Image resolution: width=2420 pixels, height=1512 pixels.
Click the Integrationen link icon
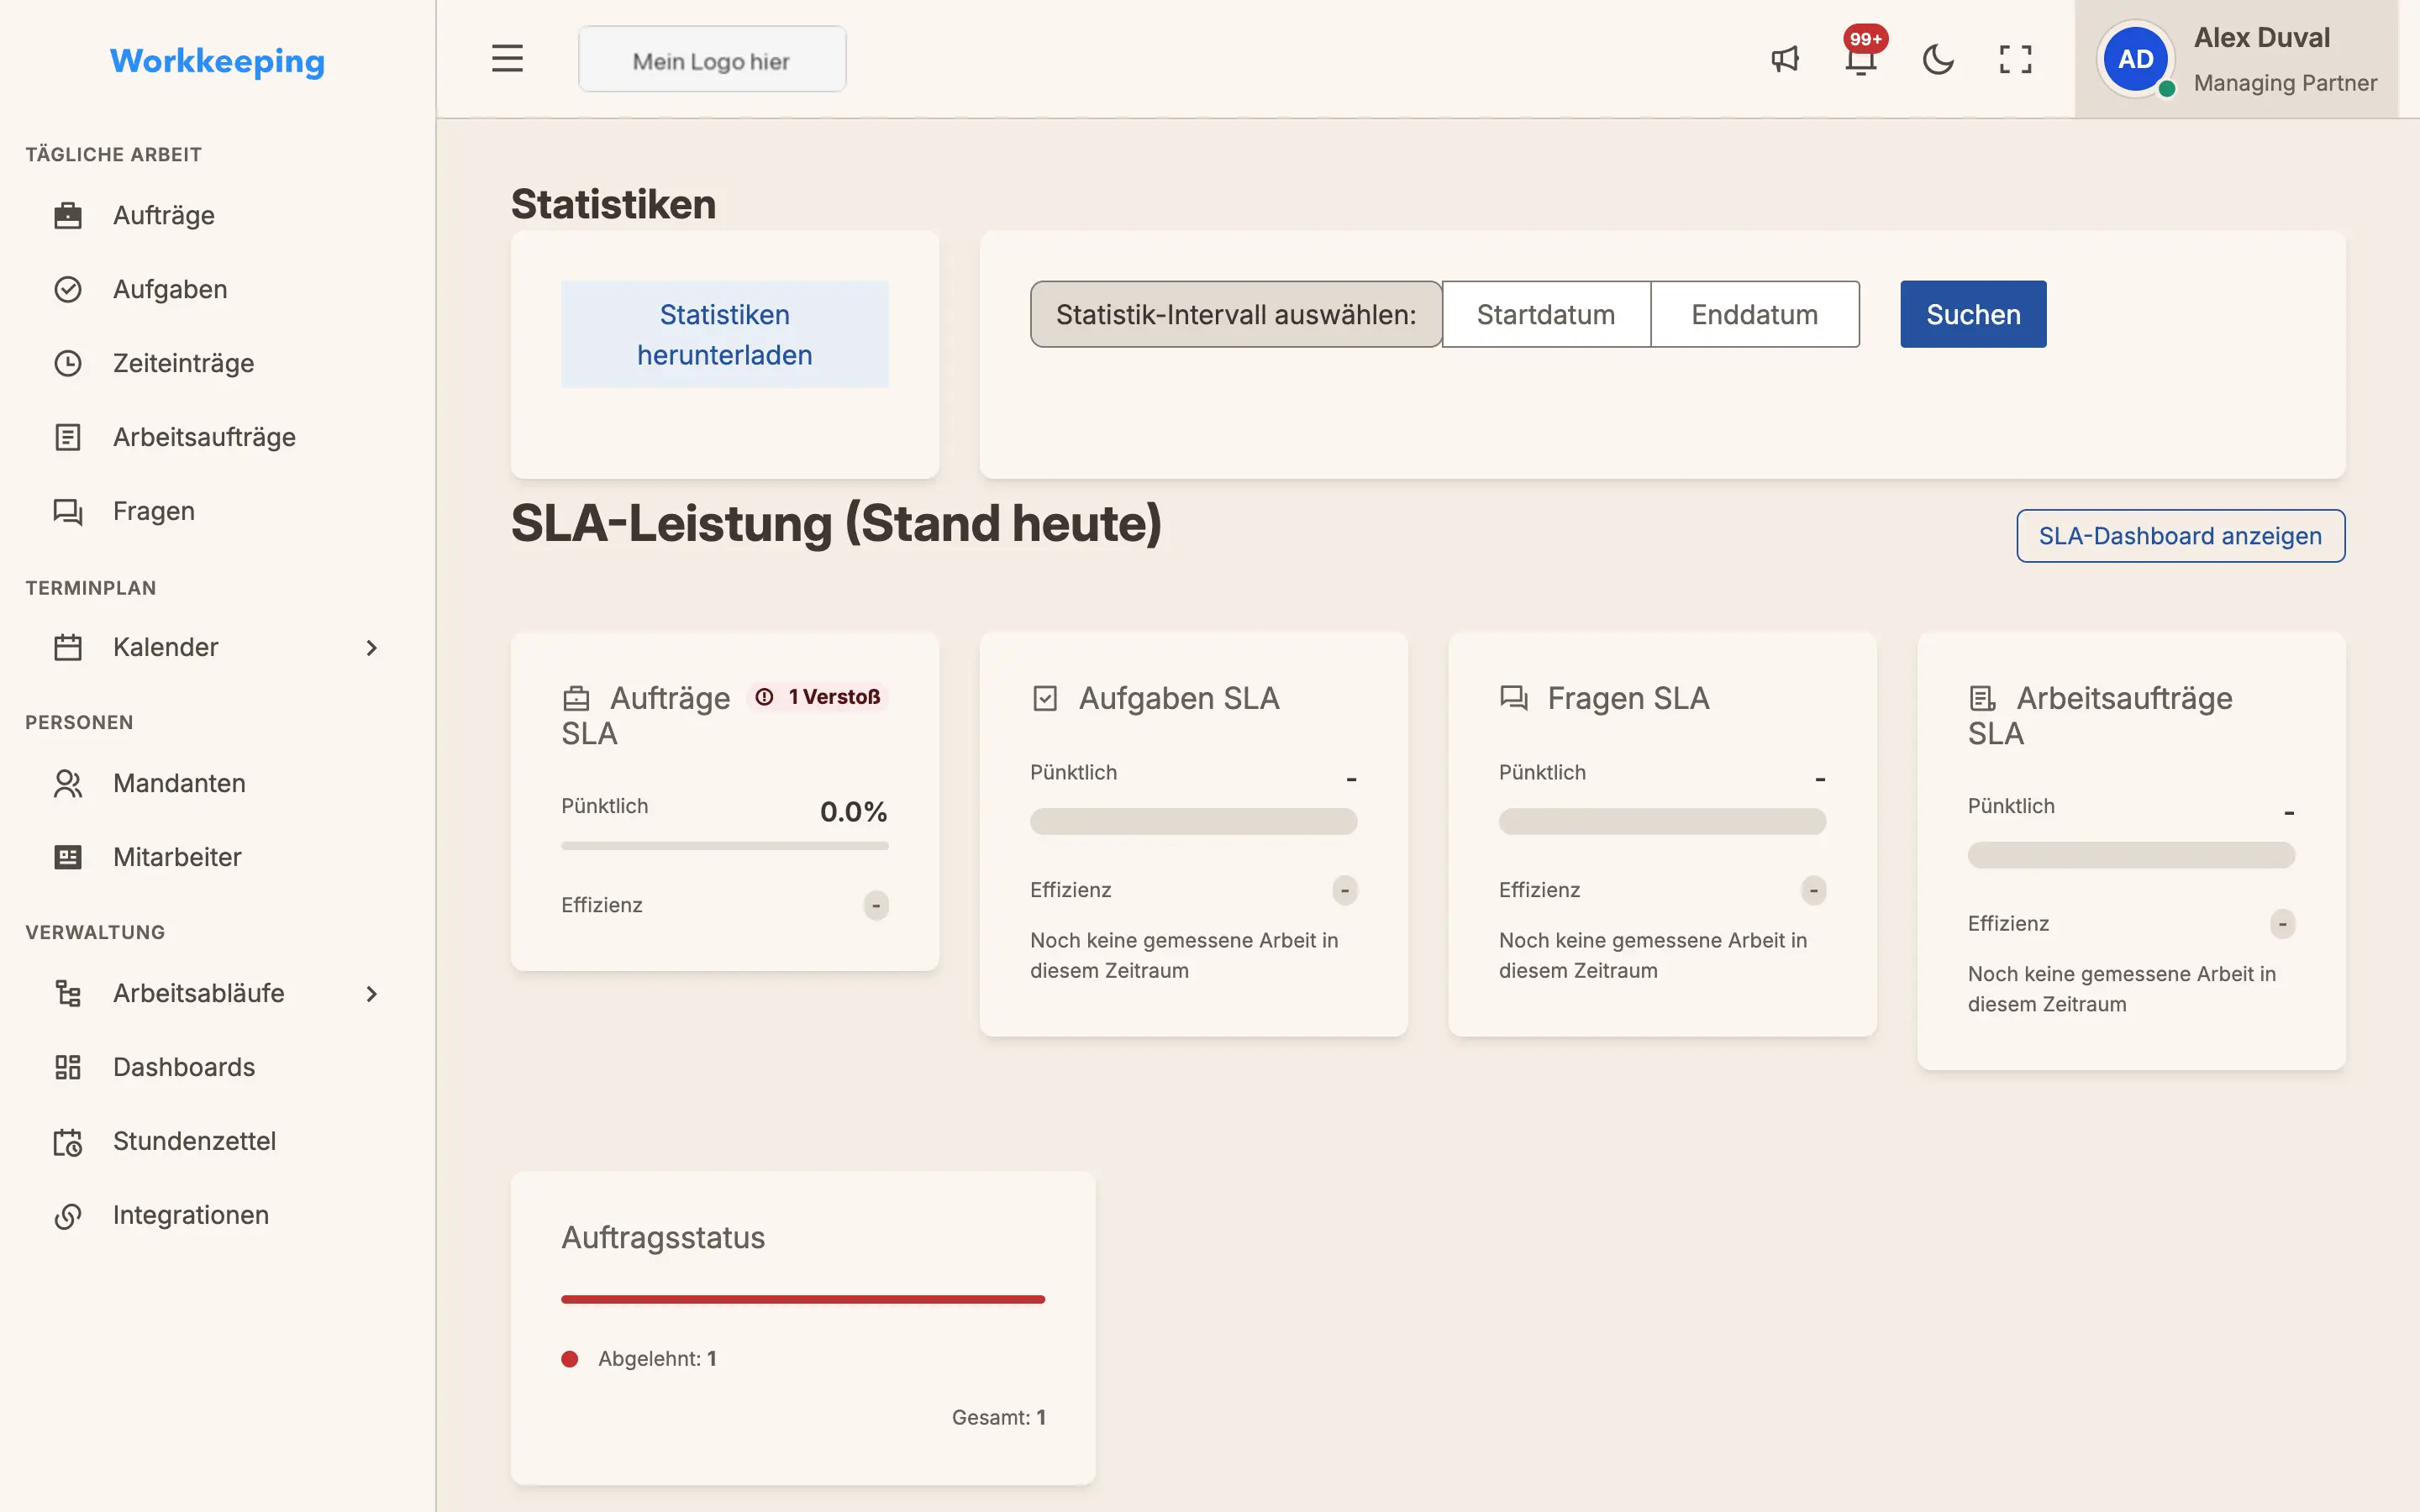pos(68,1215)
